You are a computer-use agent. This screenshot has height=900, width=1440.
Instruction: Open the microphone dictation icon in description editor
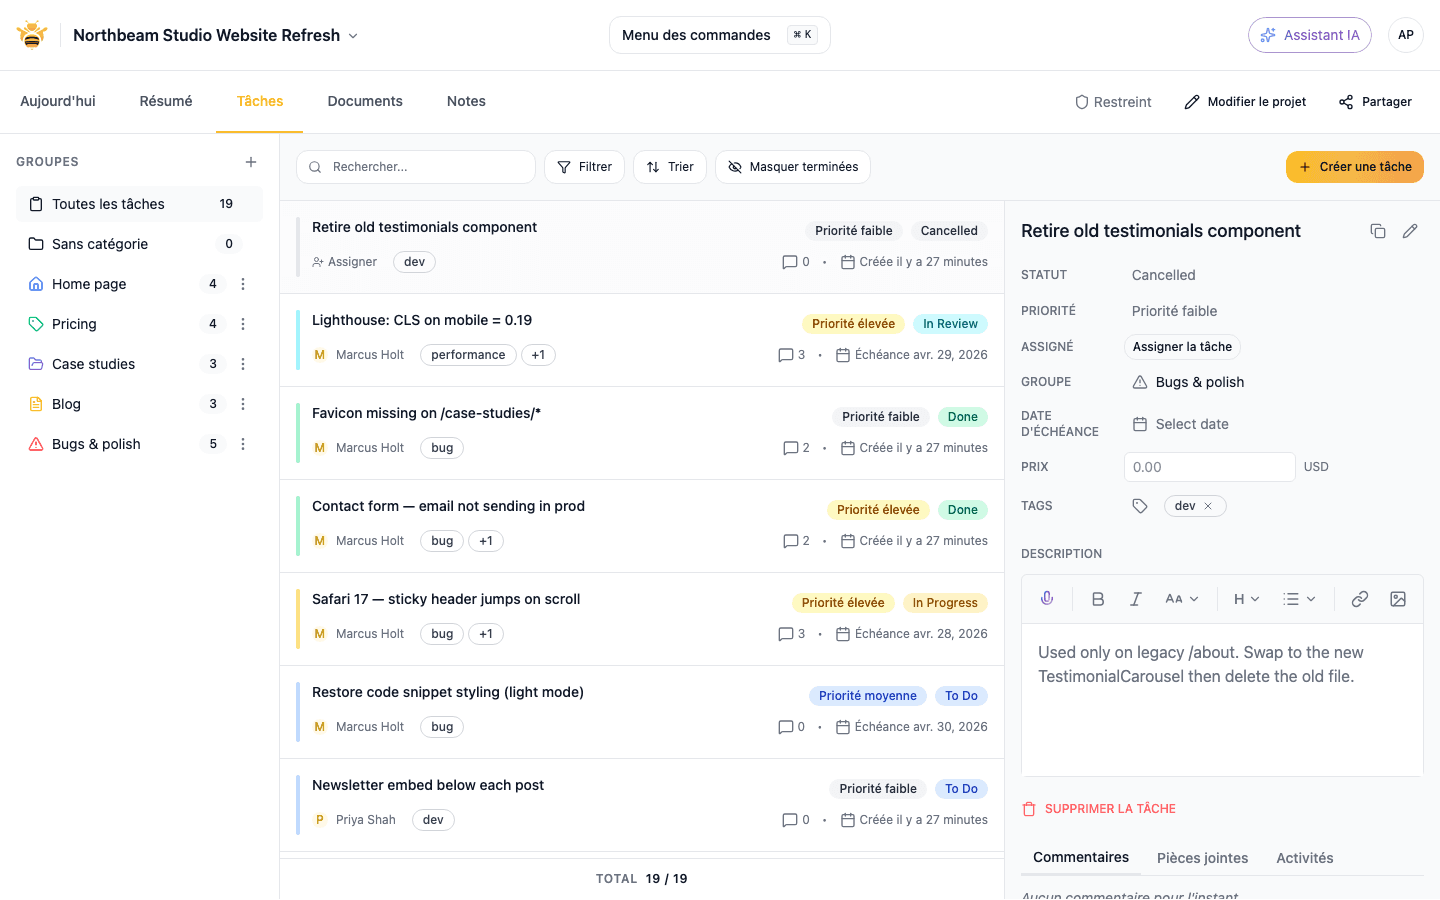[x=1046, y=598]
